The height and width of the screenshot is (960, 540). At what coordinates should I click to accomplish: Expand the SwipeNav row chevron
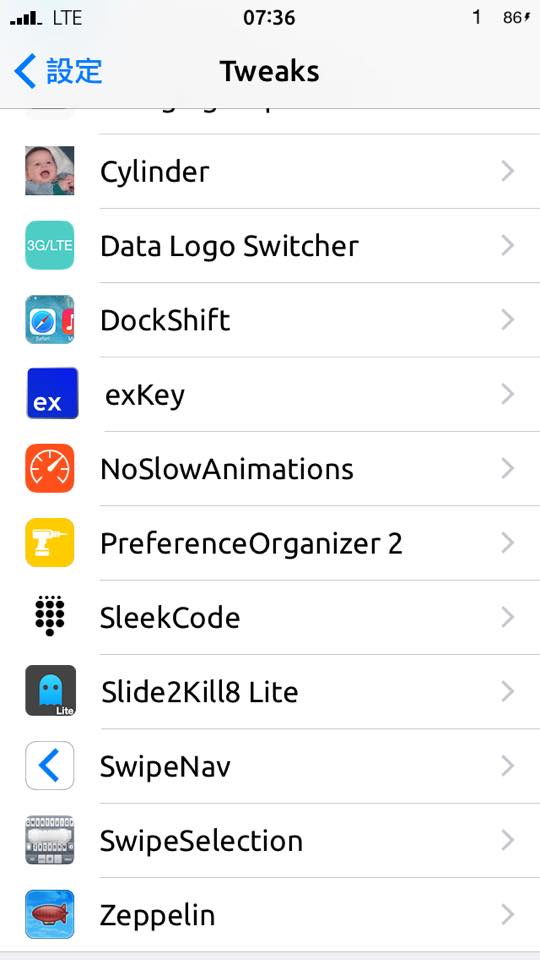click(x=507, y=766)
